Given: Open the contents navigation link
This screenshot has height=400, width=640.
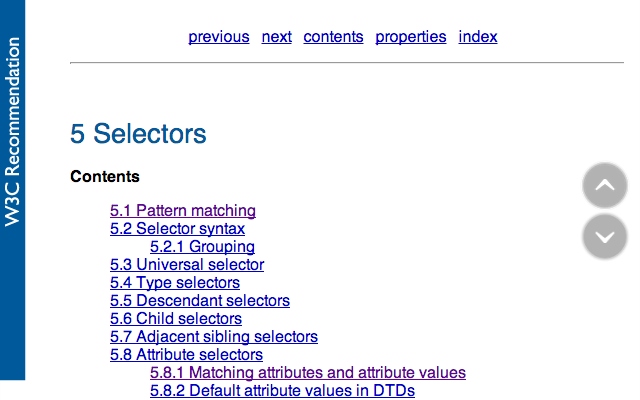Looking at the screenshot, I should pyautogui.click(x=333, y=37).
